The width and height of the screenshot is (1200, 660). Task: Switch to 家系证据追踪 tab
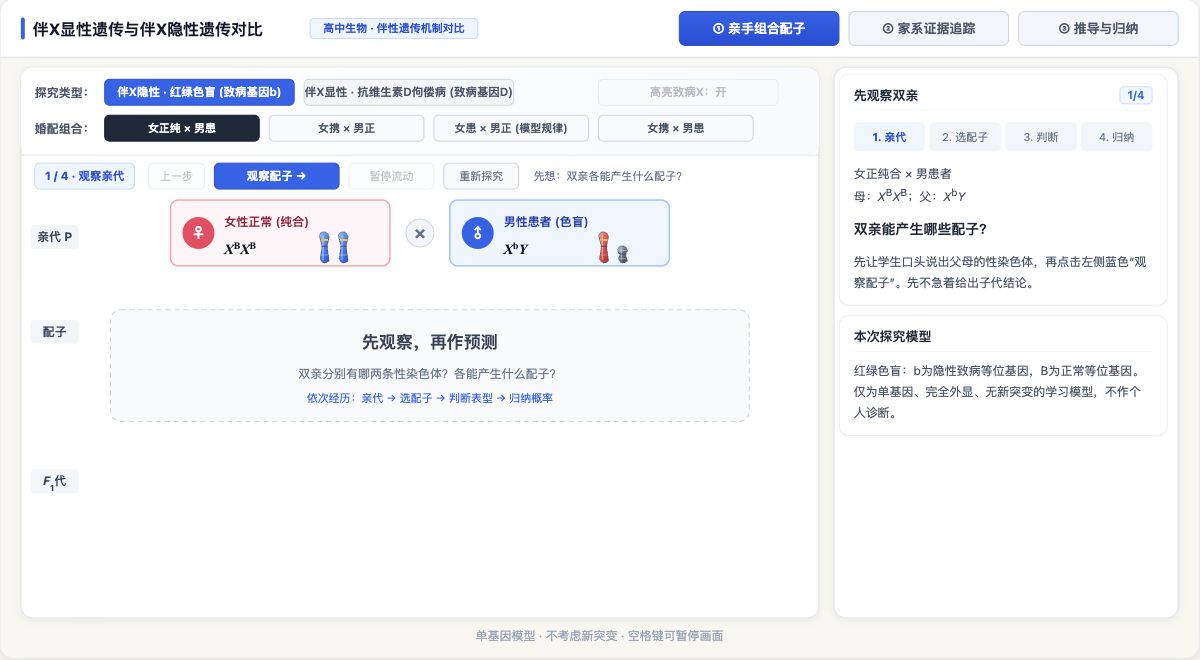929,28
